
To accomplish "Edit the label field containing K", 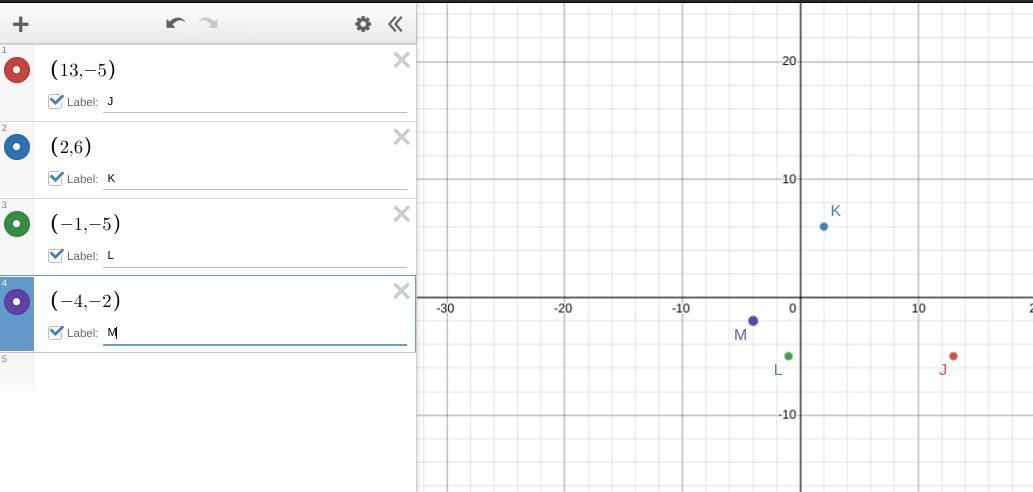I will pos(255,179).
